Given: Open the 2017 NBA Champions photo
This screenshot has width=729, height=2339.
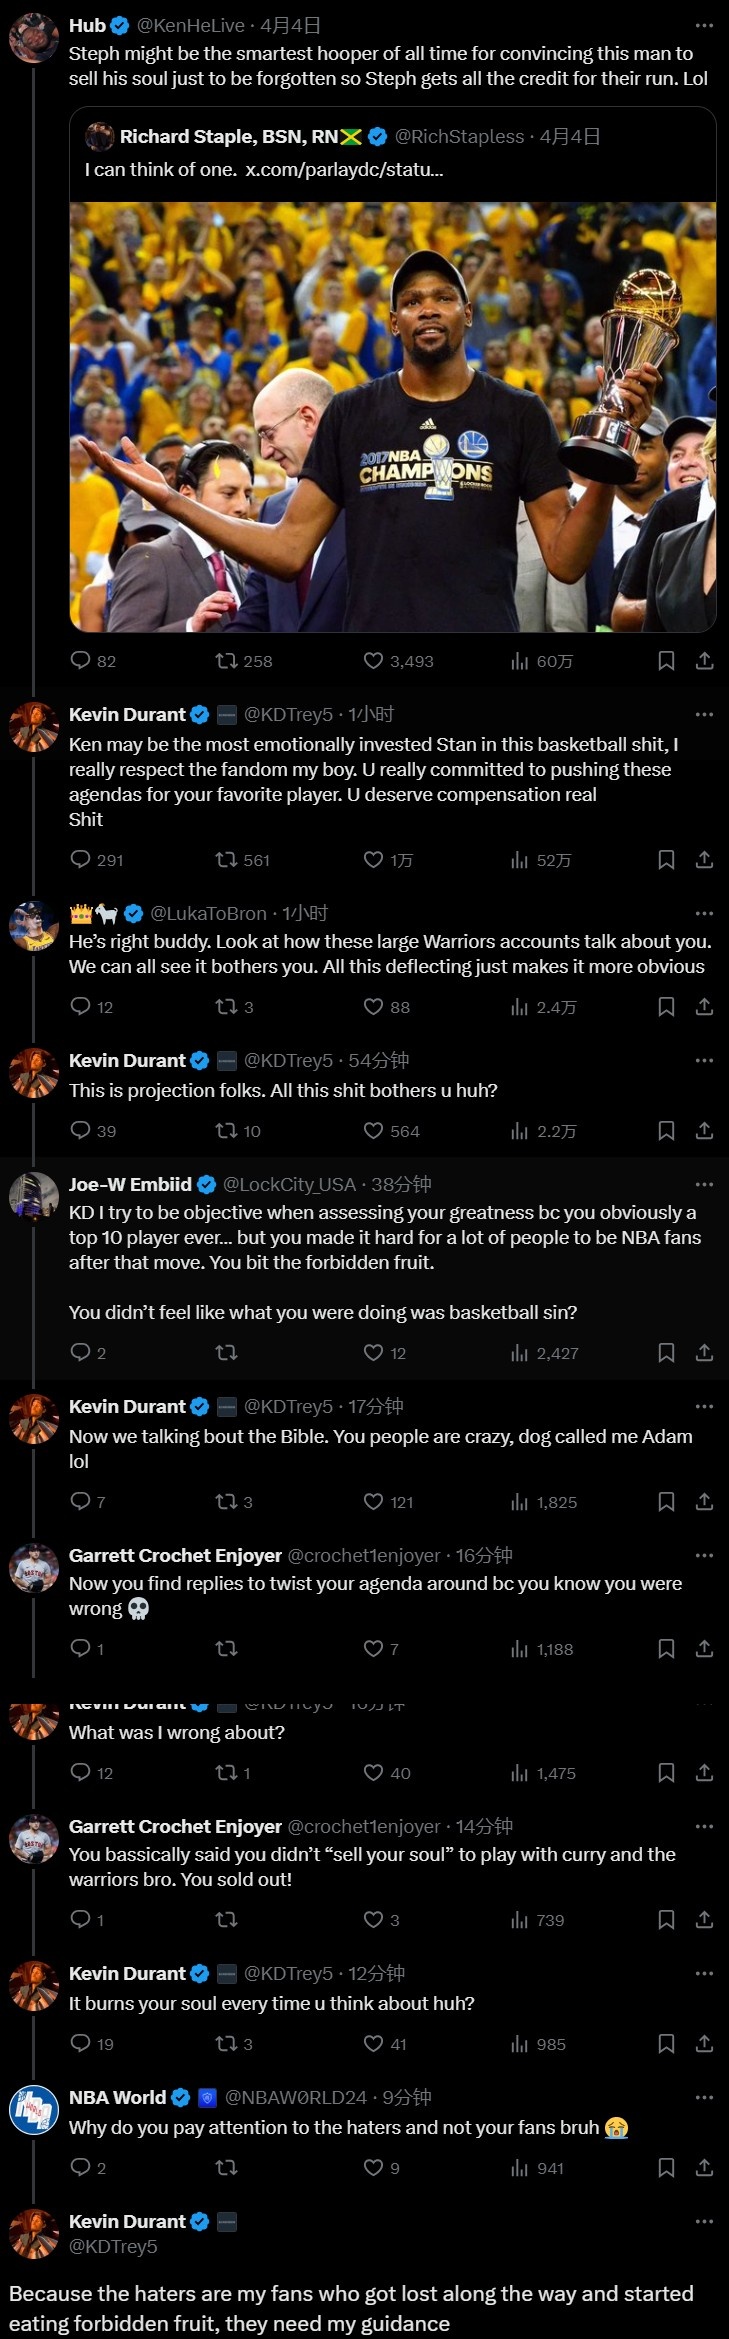Looking at the screenshot, I should coord(392,417).
